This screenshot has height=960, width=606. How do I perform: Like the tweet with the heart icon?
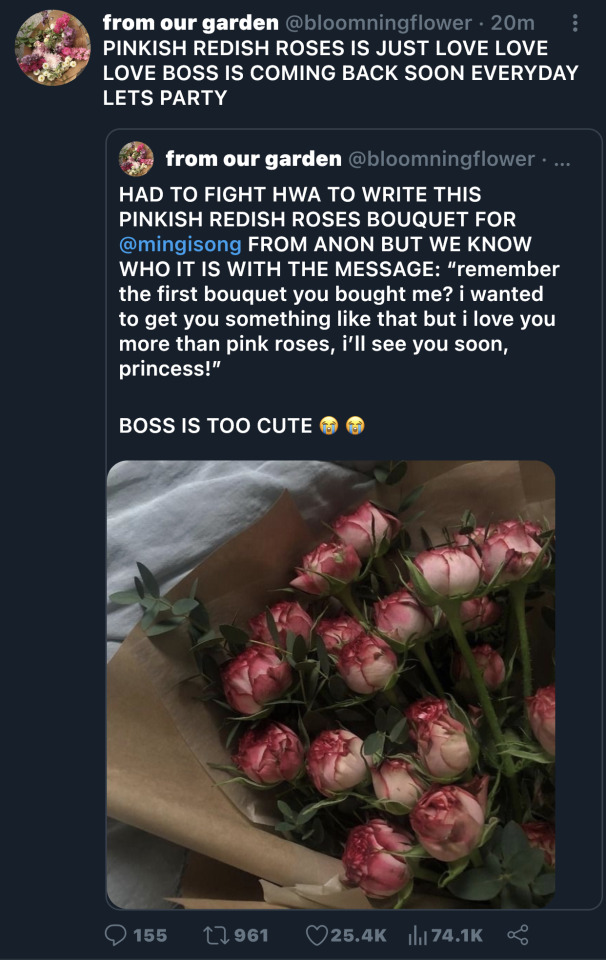316,935
